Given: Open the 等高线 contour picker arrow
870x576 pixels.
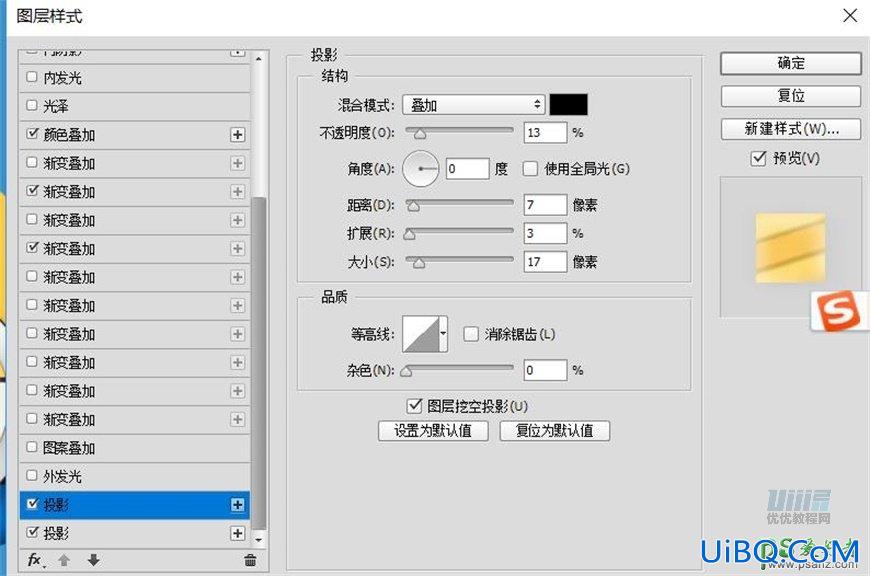Looking at the screenshot, I should (x=443, y=334).
